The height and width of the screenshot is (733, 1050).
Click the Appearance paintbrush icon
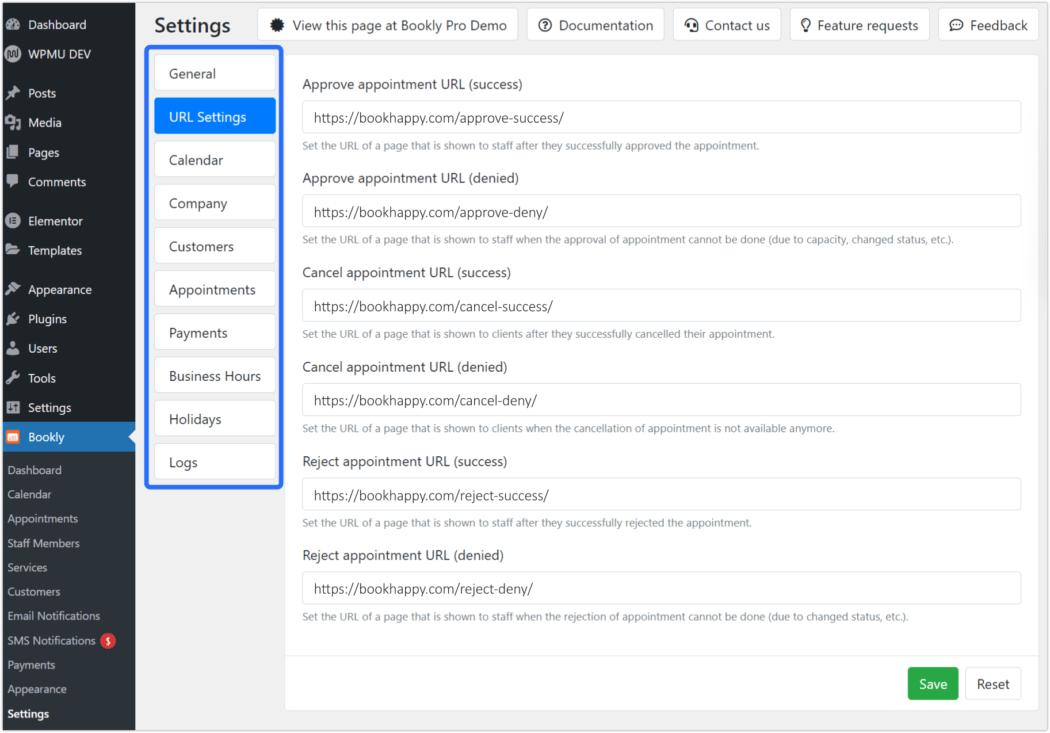13,289
